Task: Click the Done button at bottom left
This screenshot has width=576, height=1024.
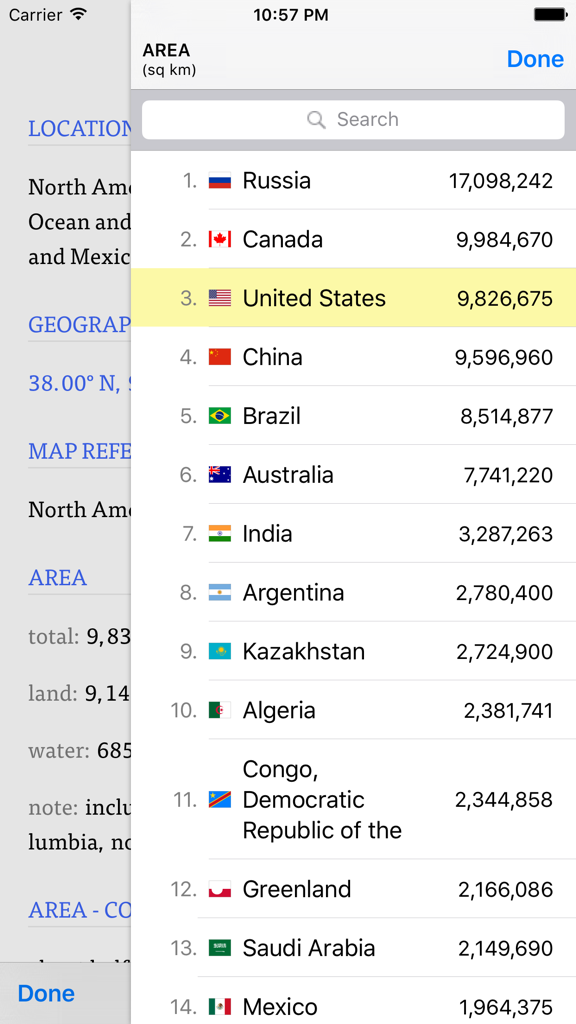Action: click(x=46, y=993)
